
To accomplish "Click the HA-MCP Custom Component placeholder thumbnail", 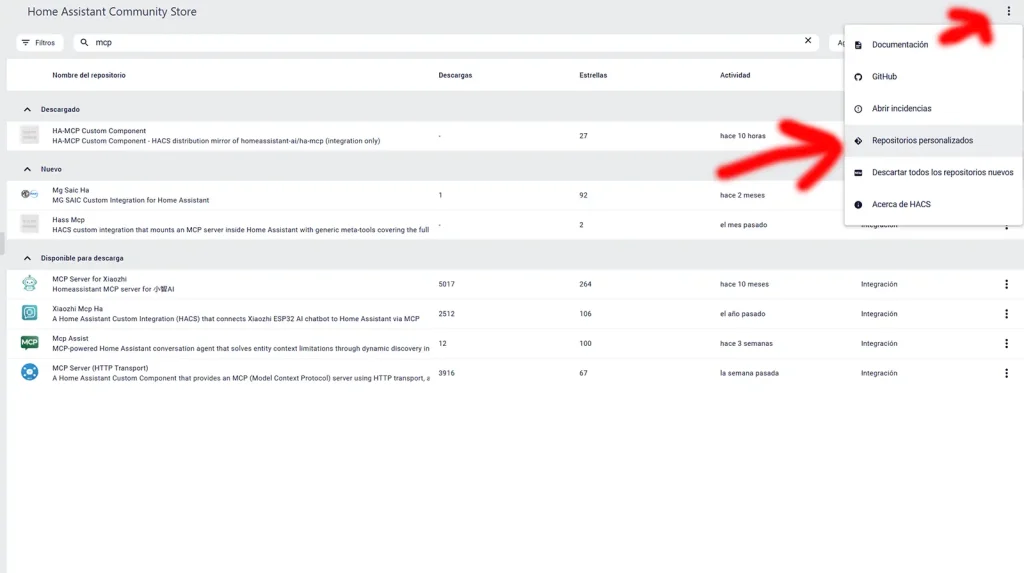I will pyautogui.click(x=29, y=135).
